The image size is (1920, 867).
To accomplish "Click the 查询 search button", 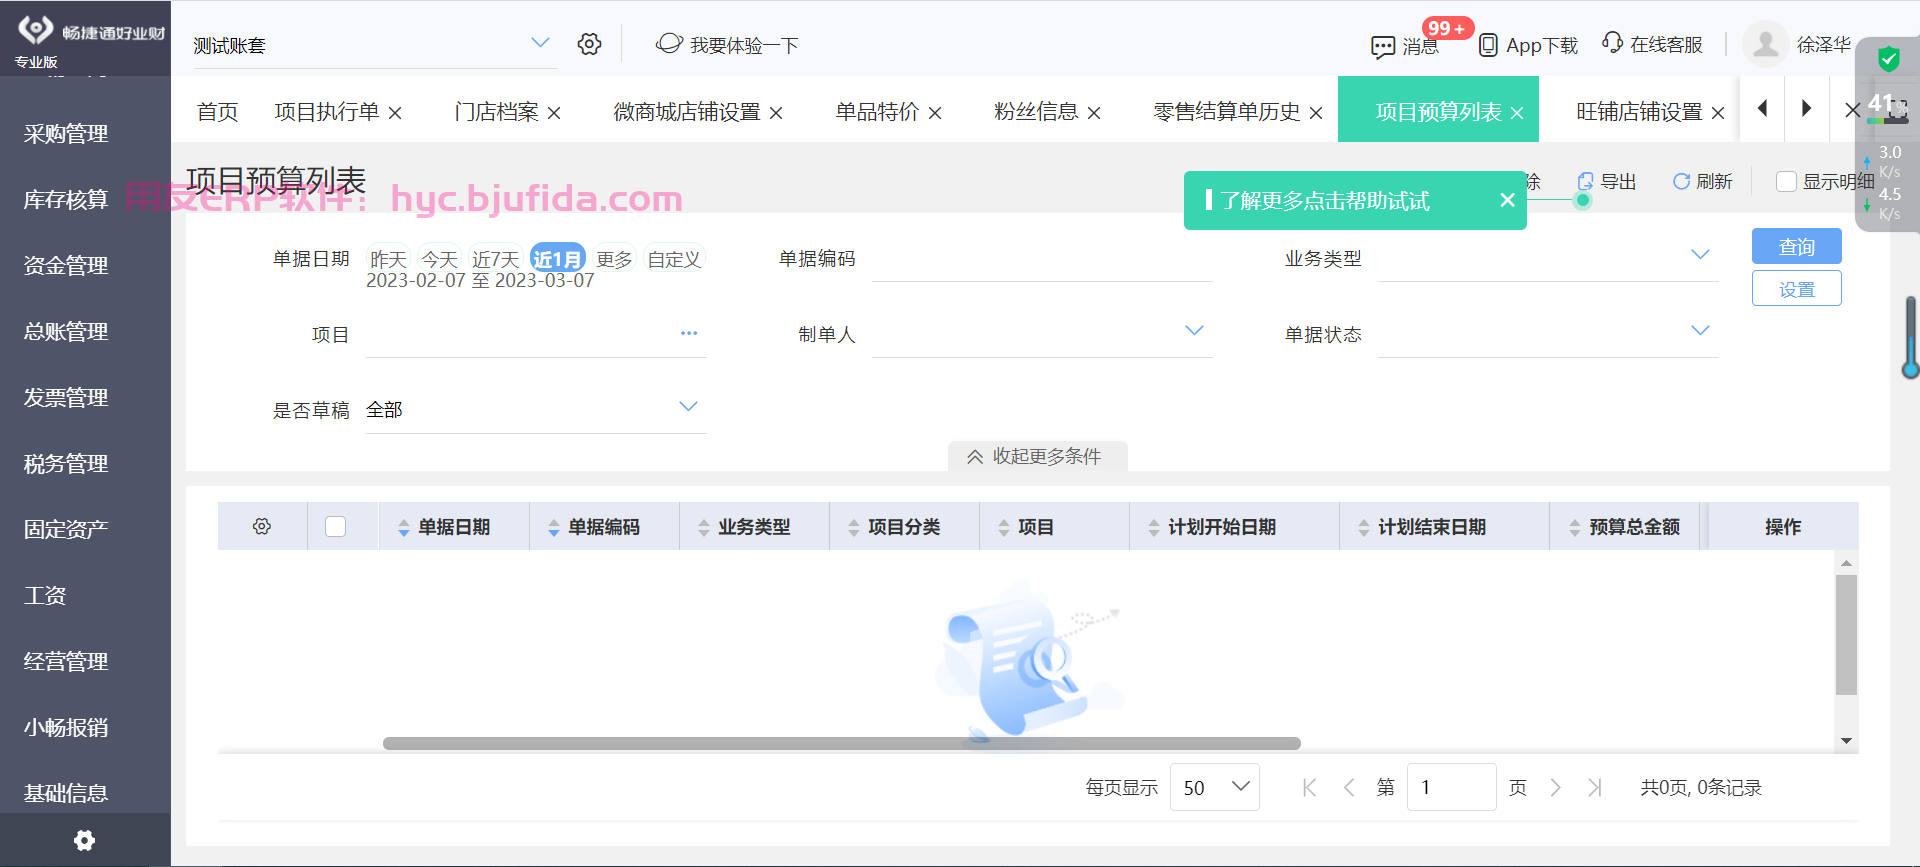I will 1797,246.
